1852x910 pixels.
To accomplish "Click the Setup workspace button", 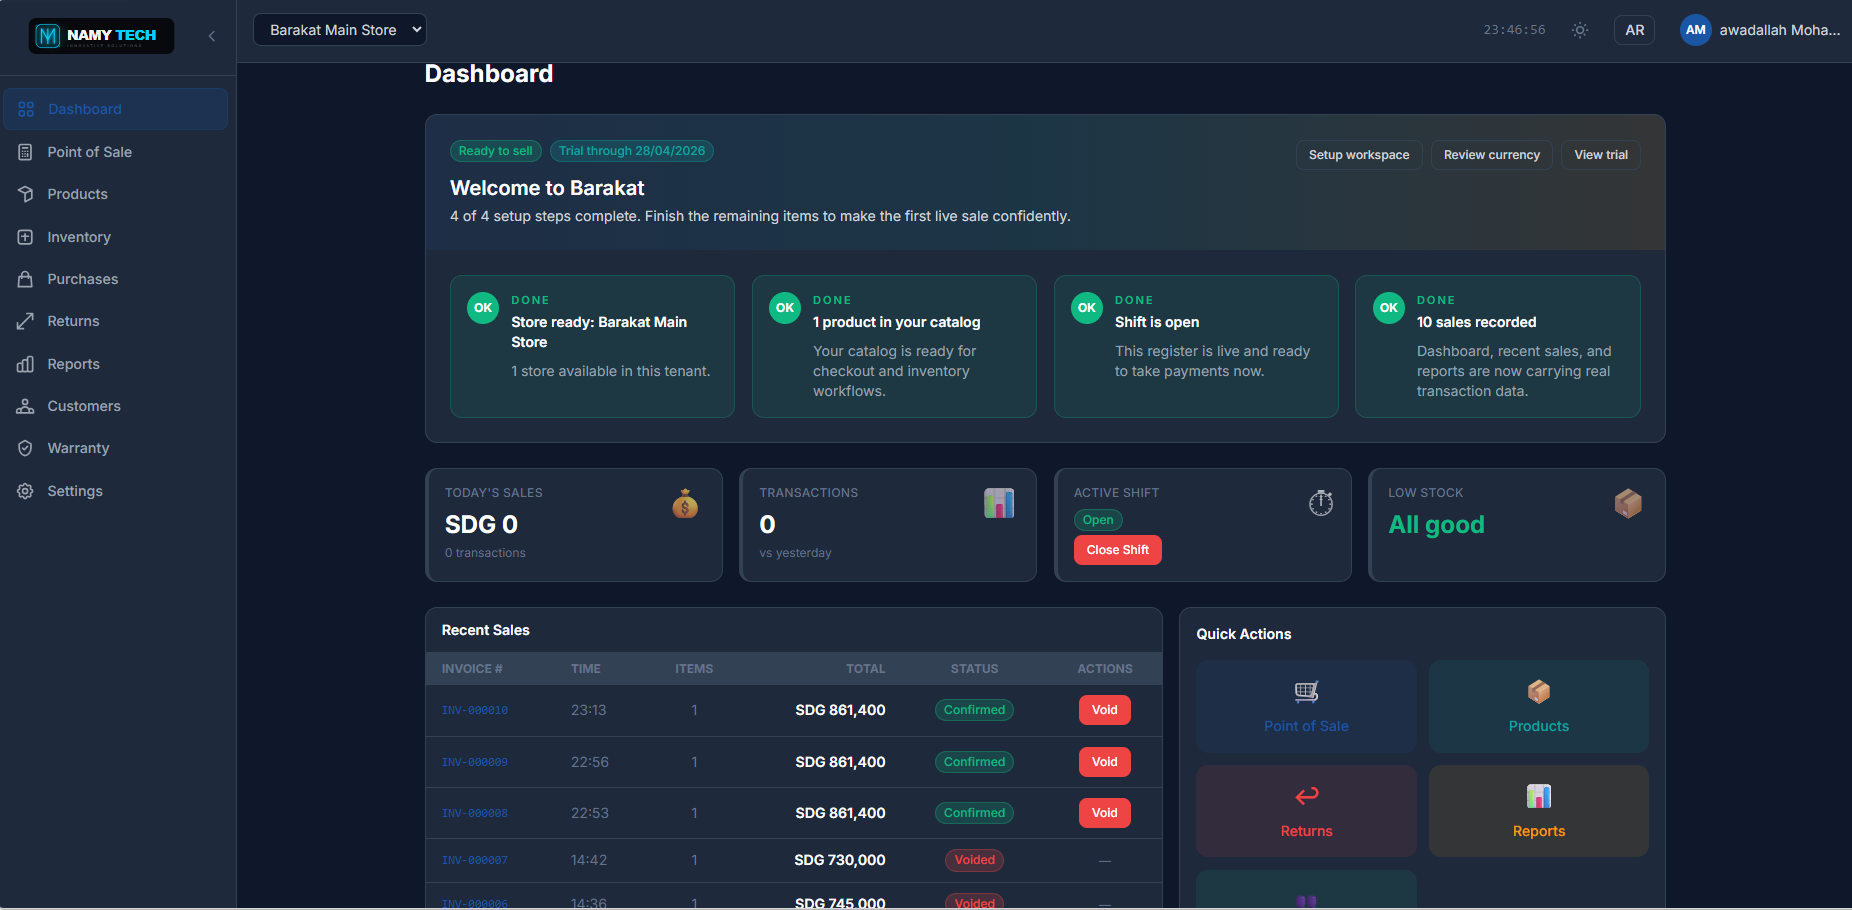I will tap(1359, 155).
